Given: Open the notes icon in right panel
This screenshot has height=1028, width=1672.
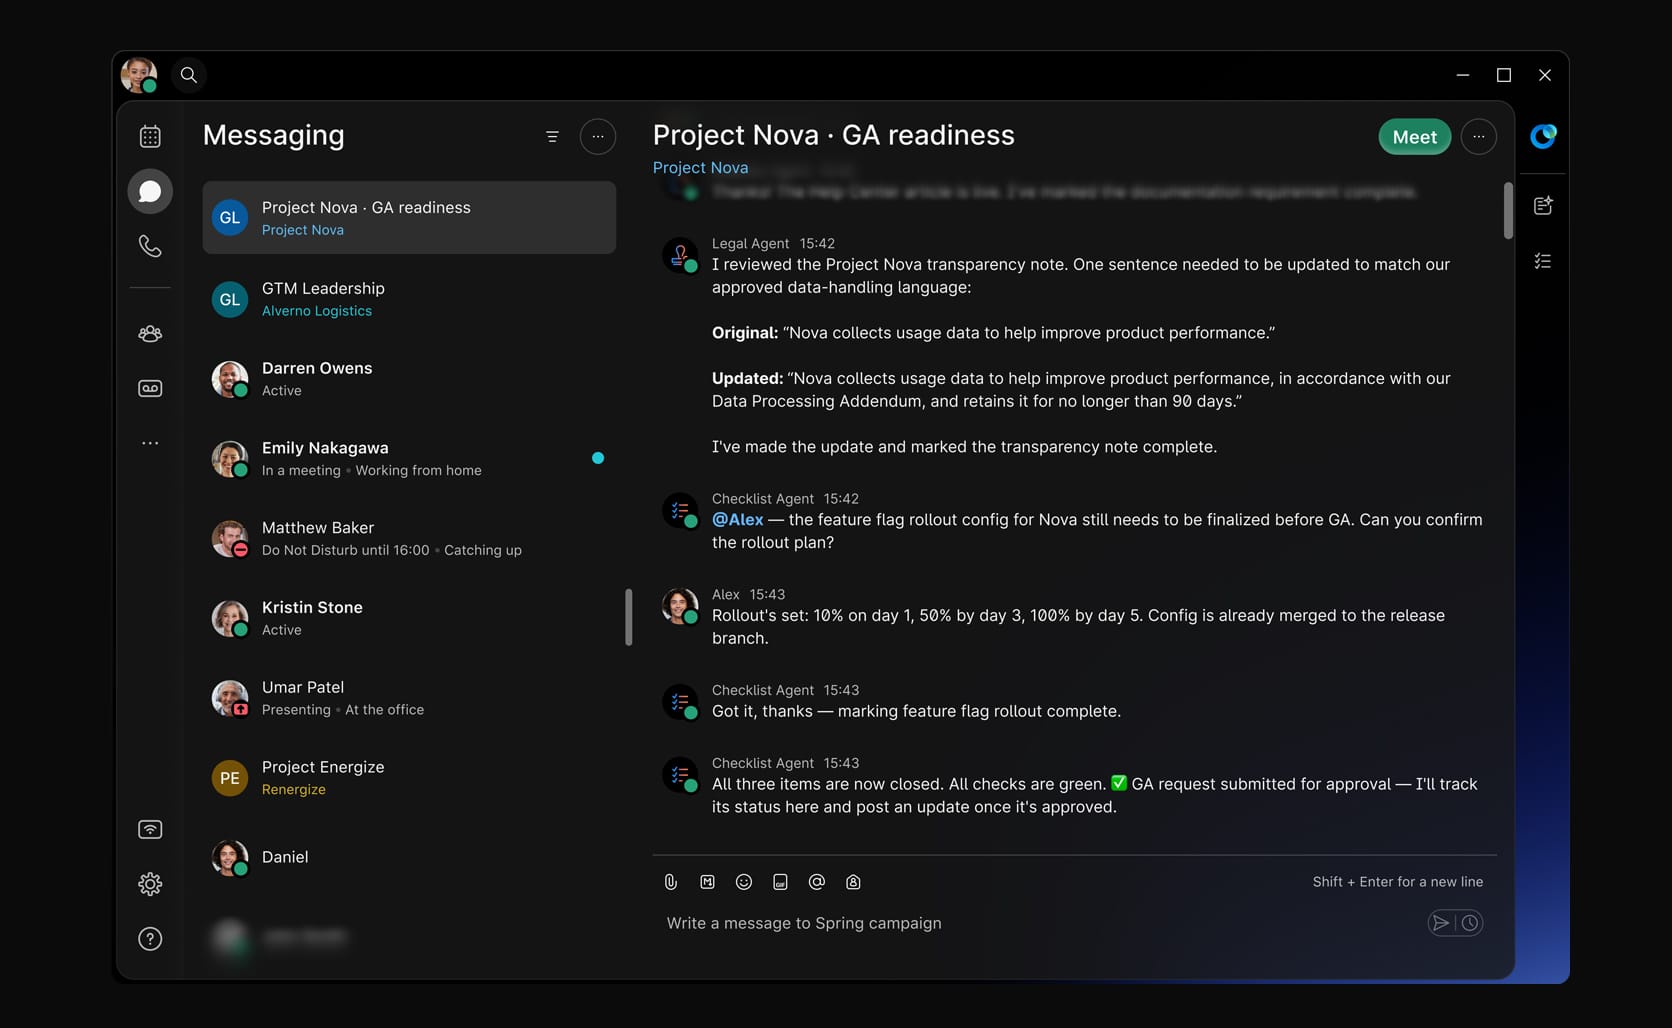Looking at the screenshot, I should 1543,205.
